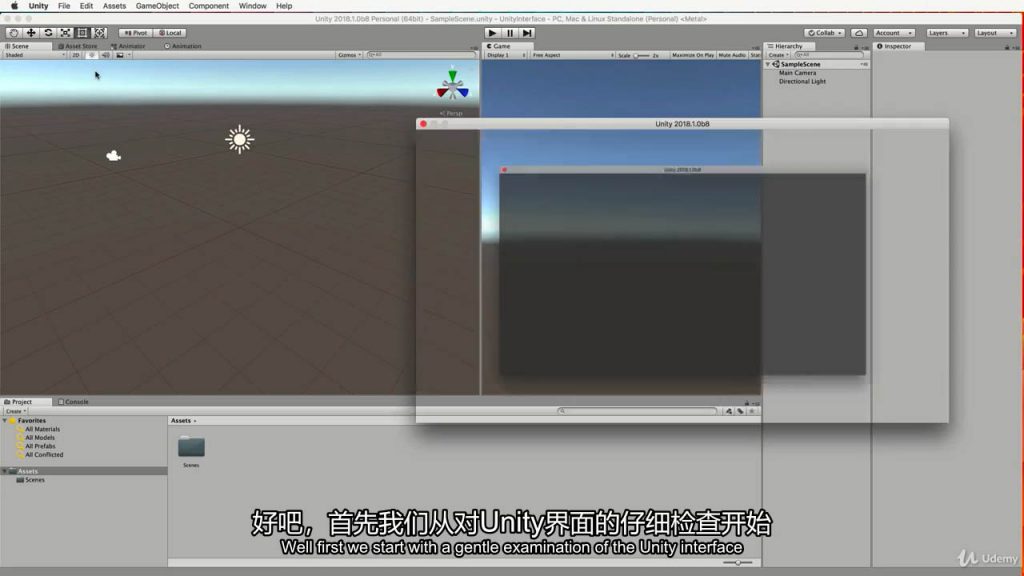Image resolution: width=1024 pixels, height=576 pixels.
Task: Open the Assets menu in menu bar
Action: click(x=114, y=6)
